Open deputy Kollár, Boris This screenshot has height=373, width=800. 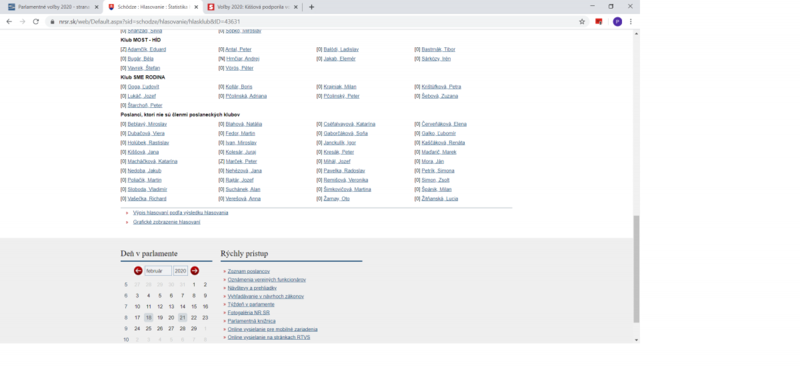tap(239, 87)
